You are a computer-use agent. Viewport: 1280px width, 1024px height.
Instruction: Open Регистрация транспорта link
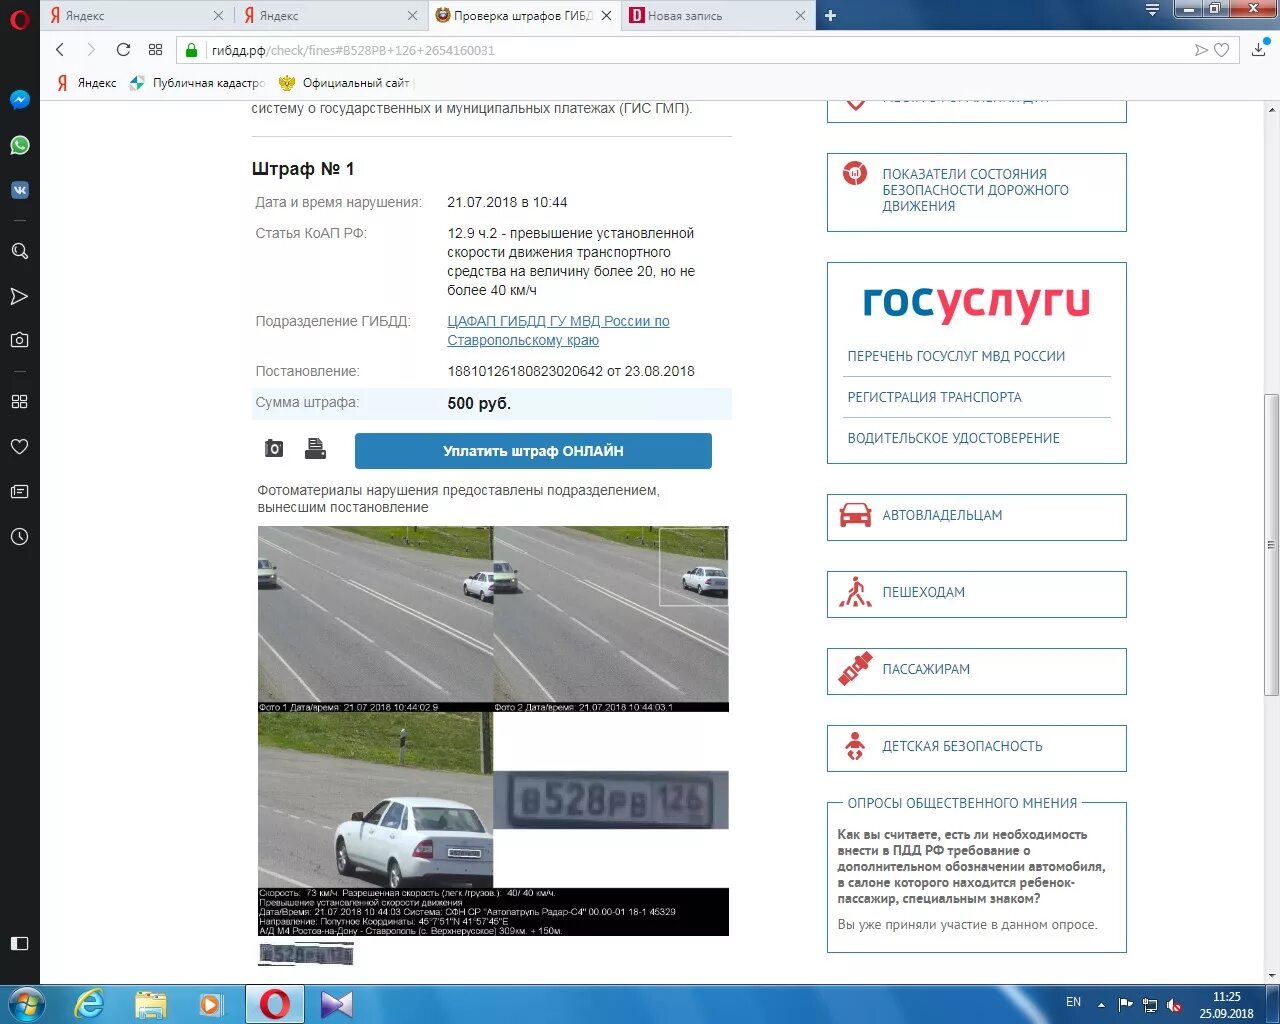(x=934, y=397)
